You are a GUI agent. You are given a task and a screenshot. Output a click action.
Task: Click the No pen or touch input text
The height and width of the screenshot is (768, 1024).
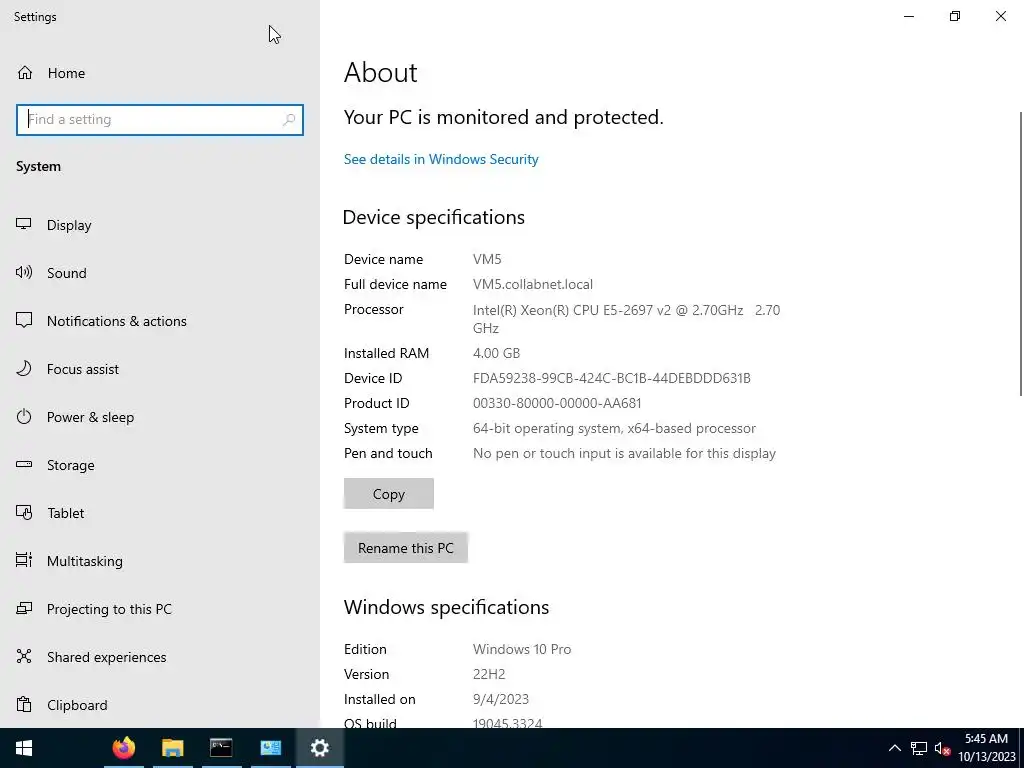624,453
